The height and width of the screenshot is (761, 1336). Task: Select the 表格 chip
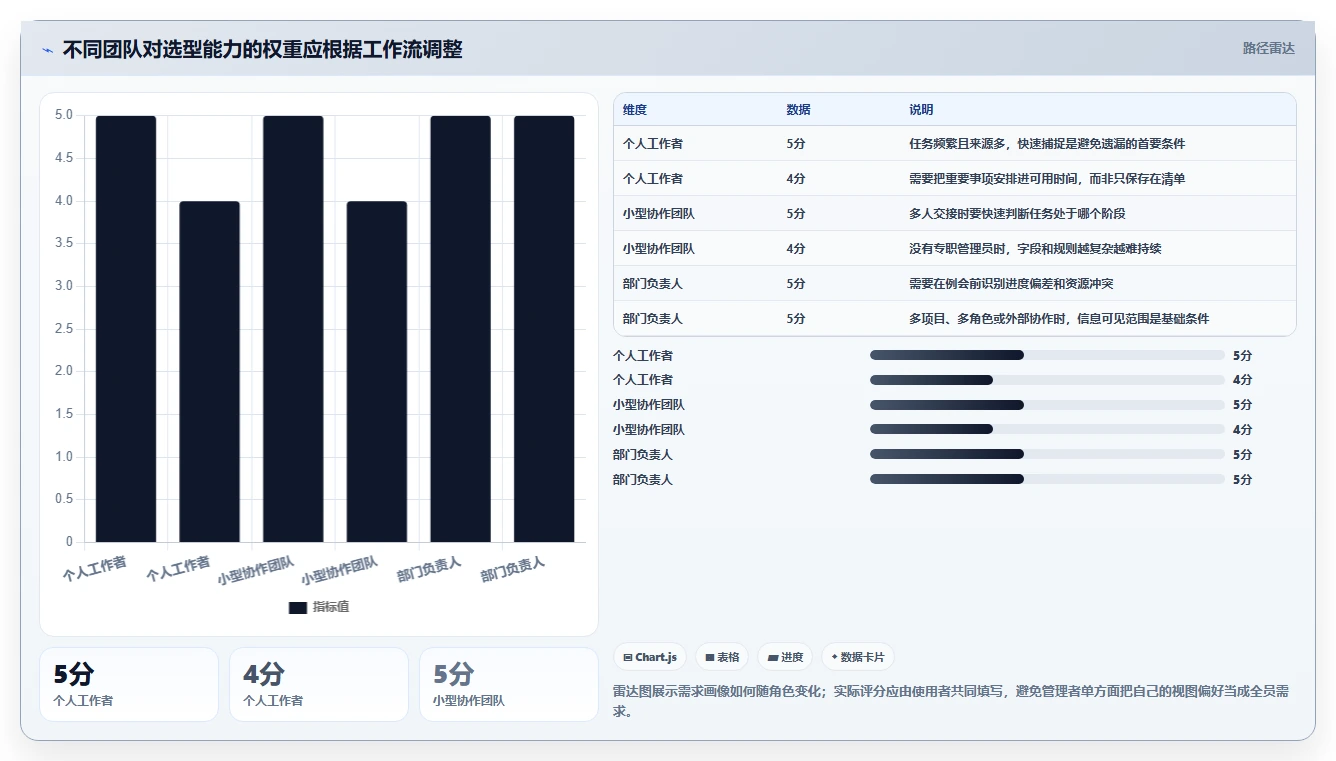point(722,657)
